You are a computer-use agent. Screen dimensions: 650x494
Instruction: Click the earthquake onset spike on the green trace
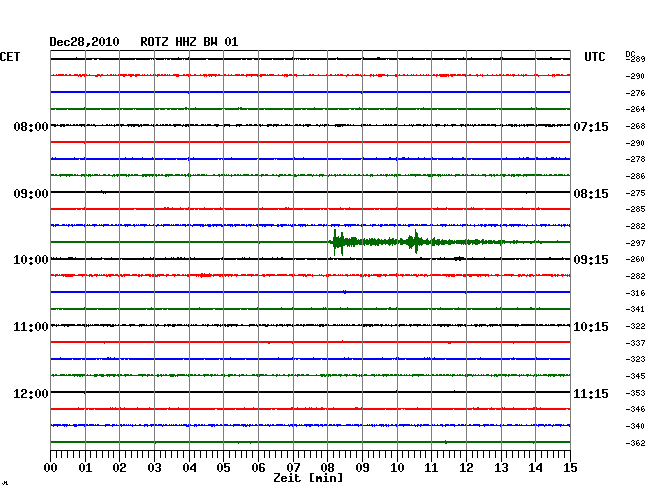[x=335, y=242]
